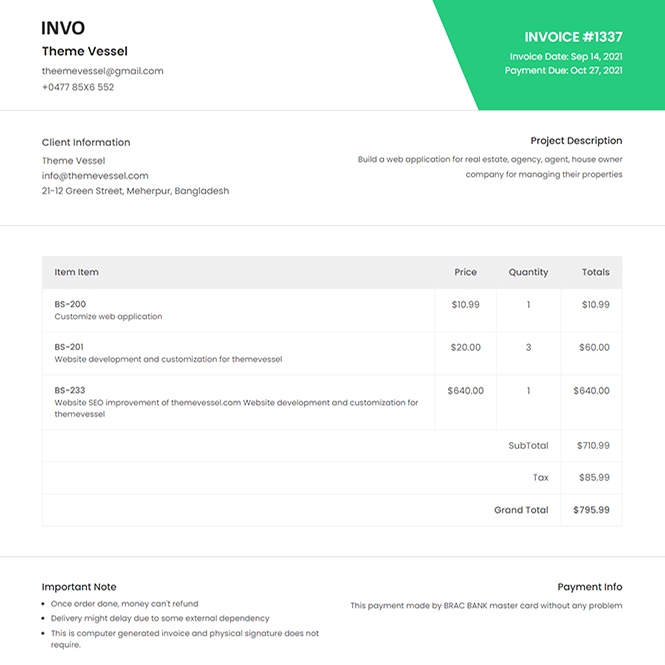Click the Quantity column header
The width and height of the screenshot is (665, 665).
(x=528, y=272)
